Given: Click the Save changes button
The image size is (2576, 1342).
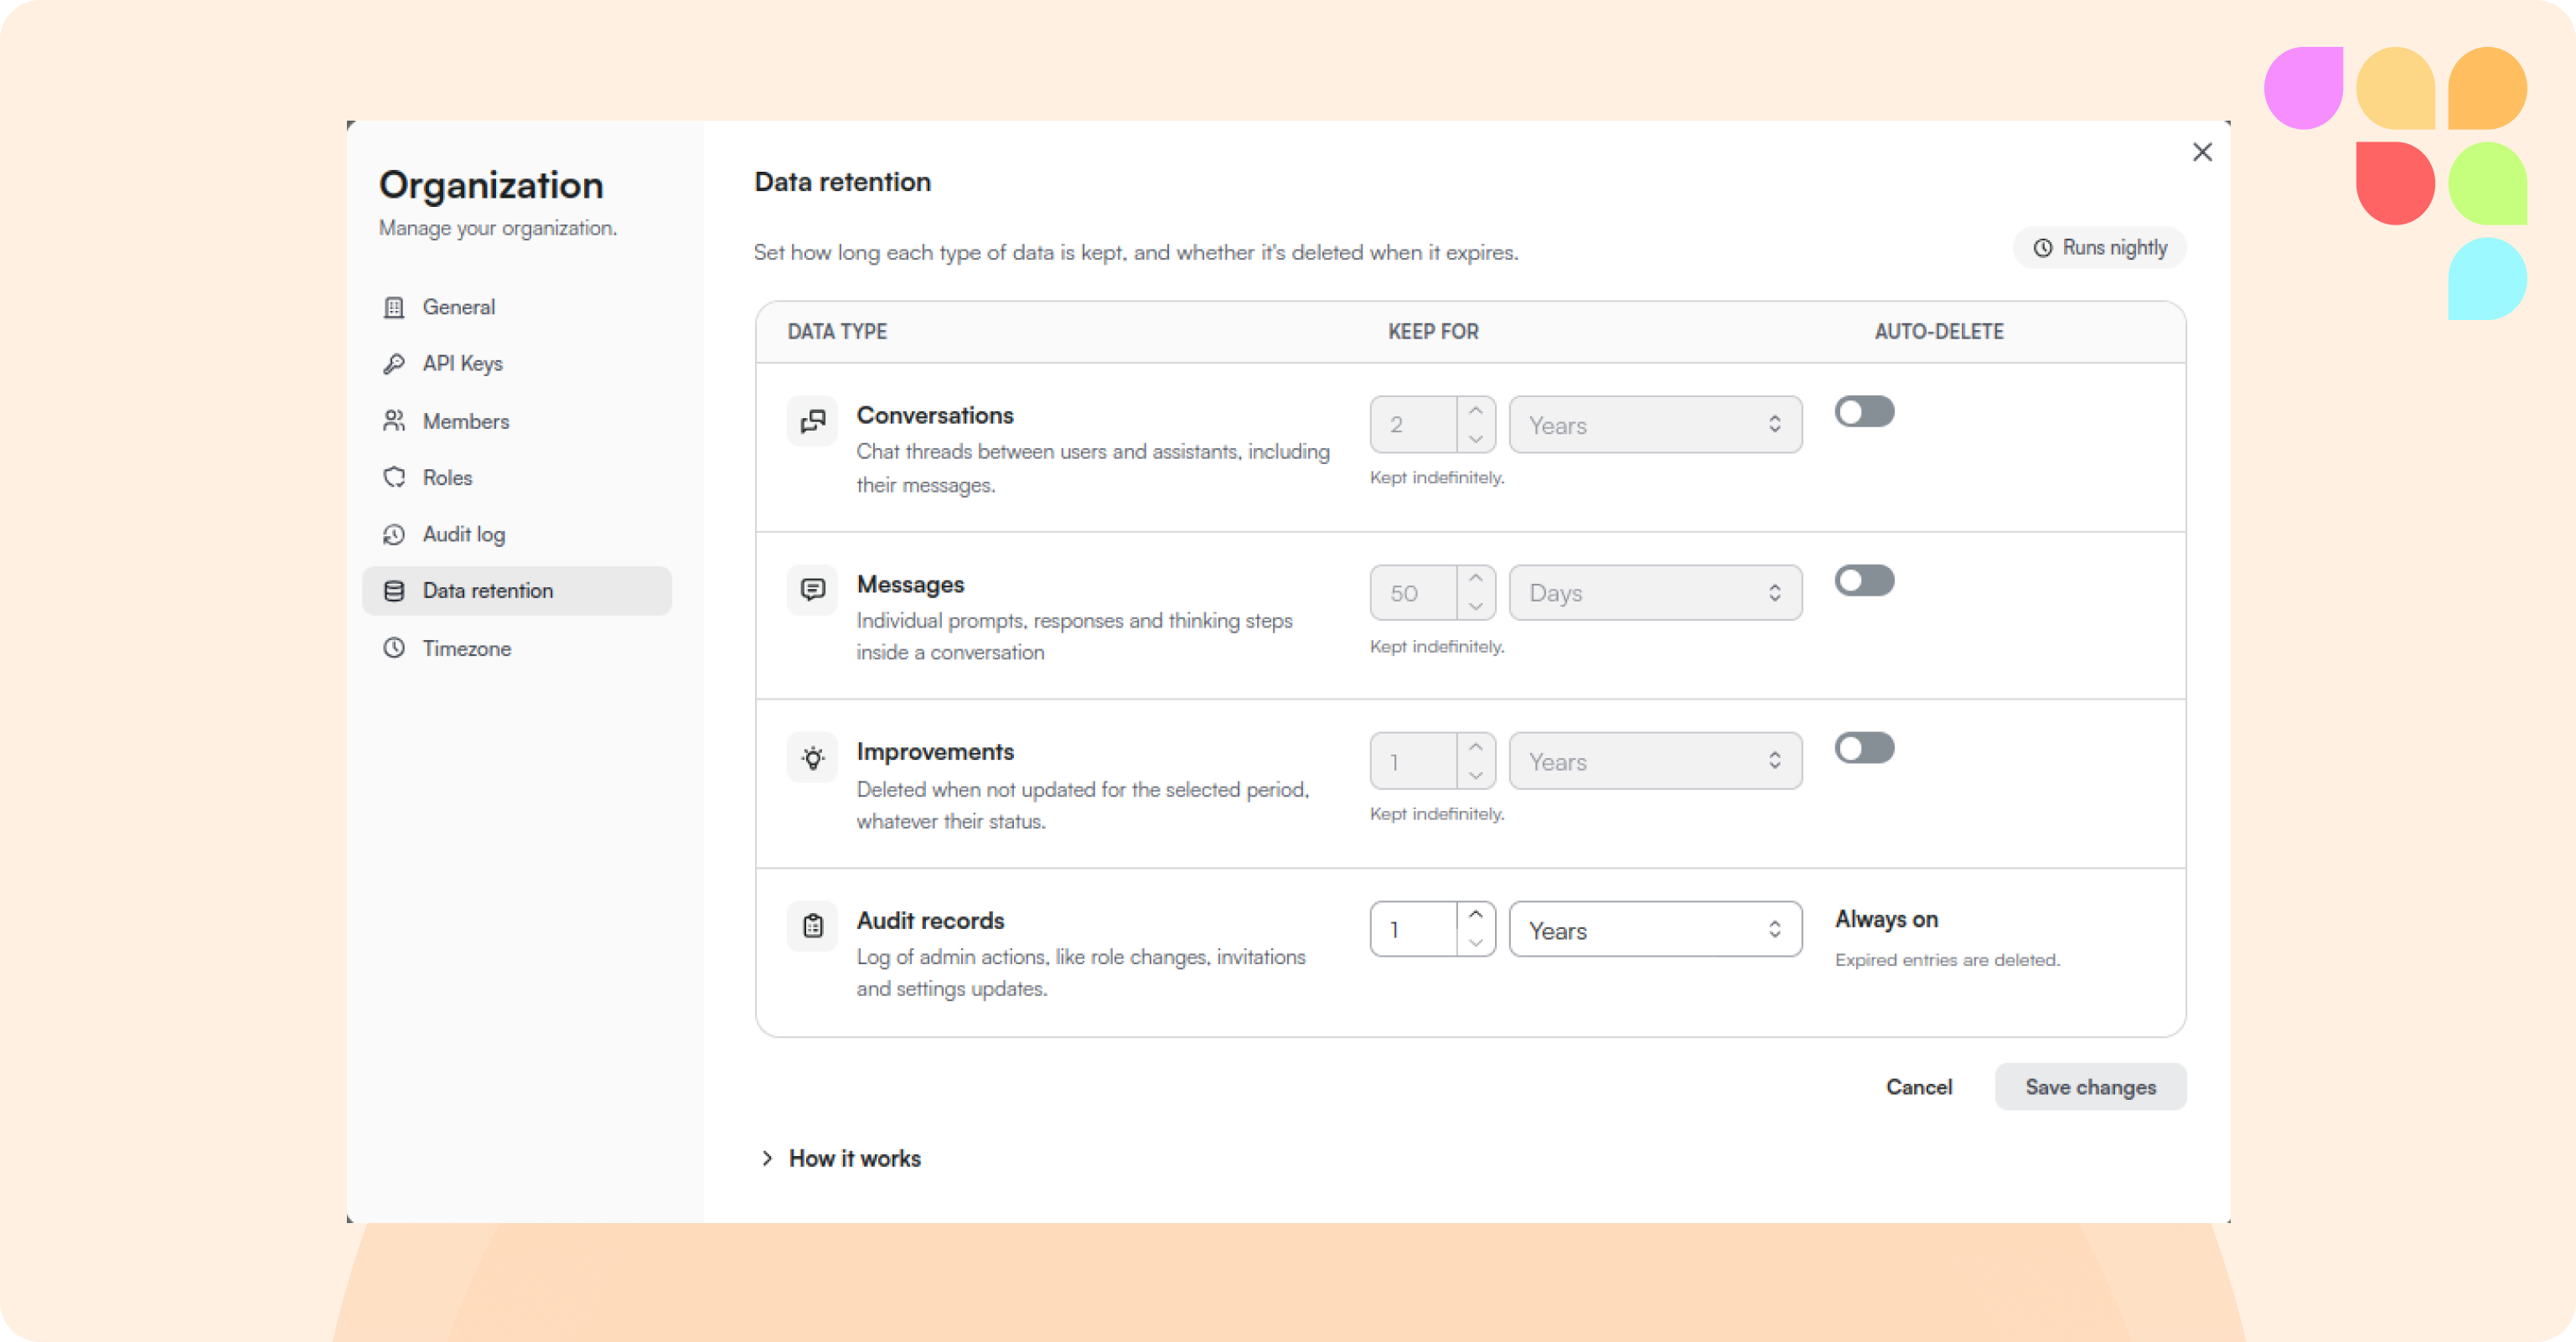Looking at the screenshot, I should click(2090, 1087).
